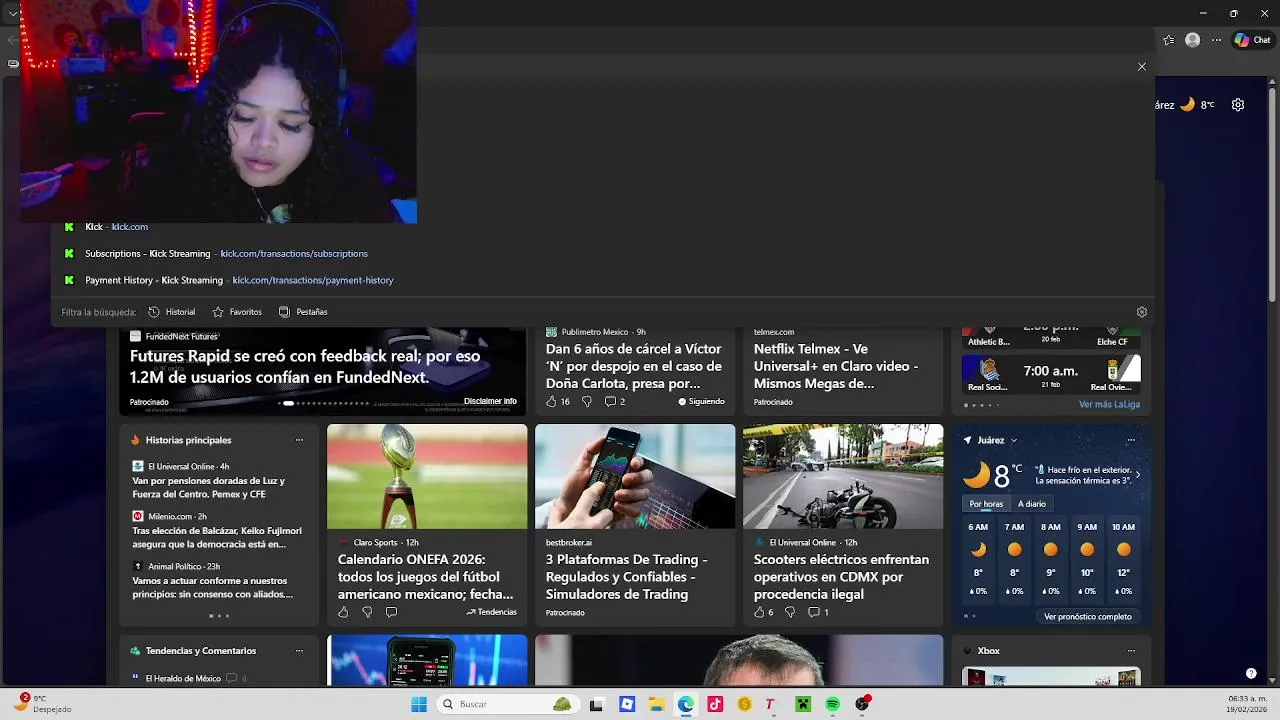Image resolution: width=1280 pixels, height=720 pixels.
Task: Open Tendencias y Comentarios options menu
Action: 299,651
